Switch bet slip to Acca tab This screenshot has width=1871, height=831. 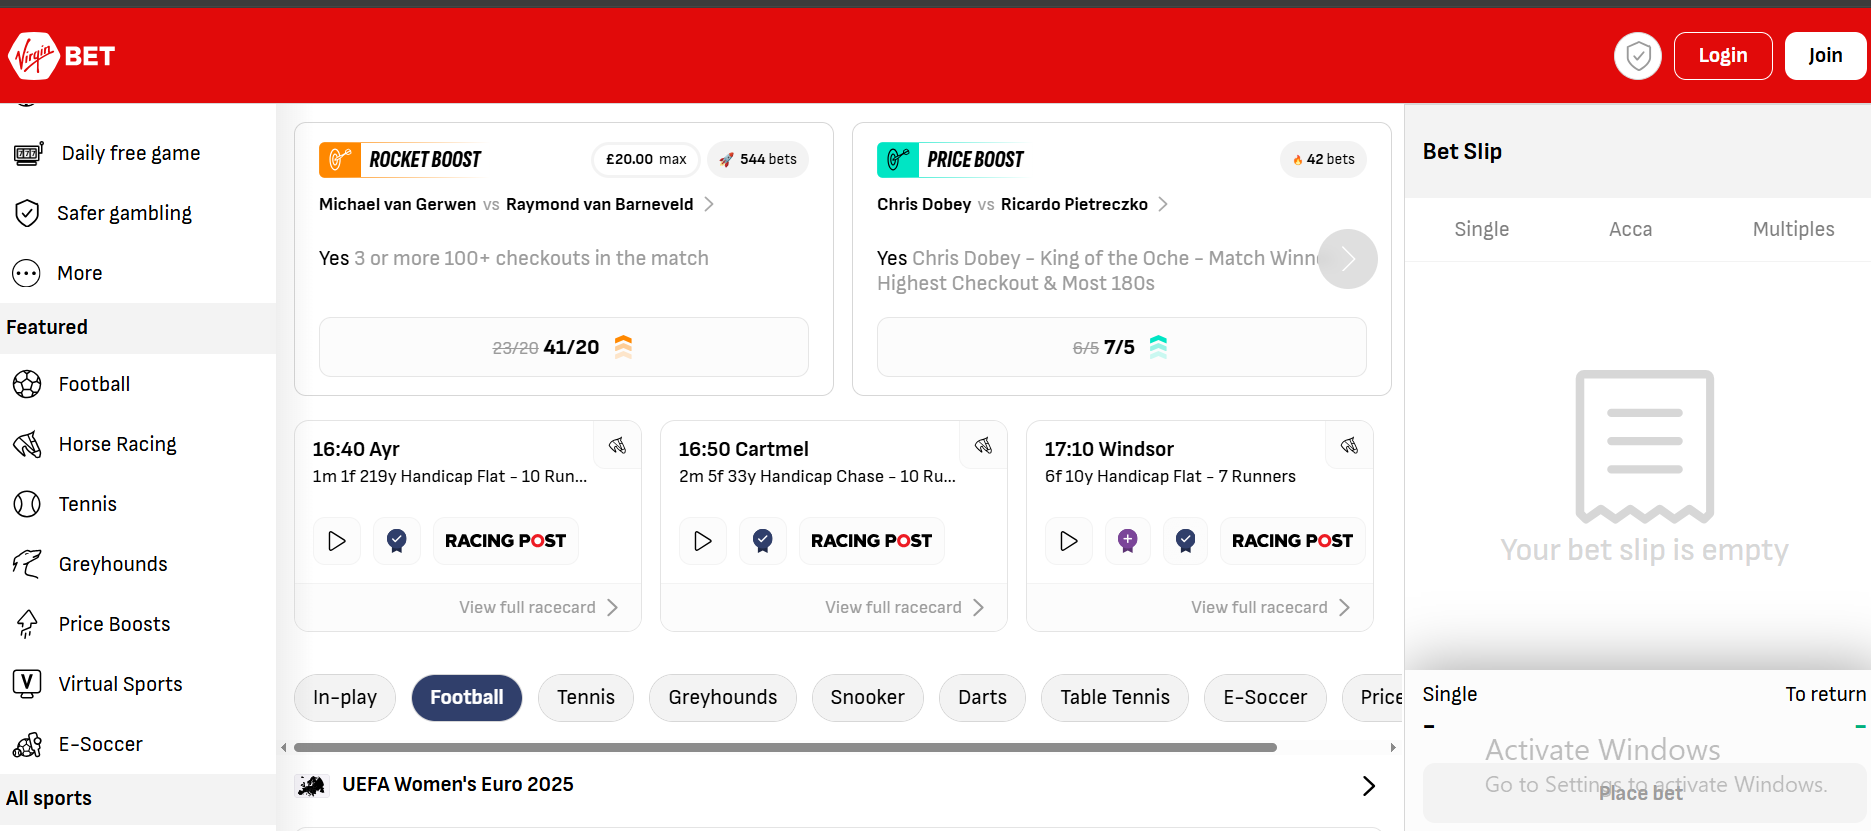coord(1631,229)
